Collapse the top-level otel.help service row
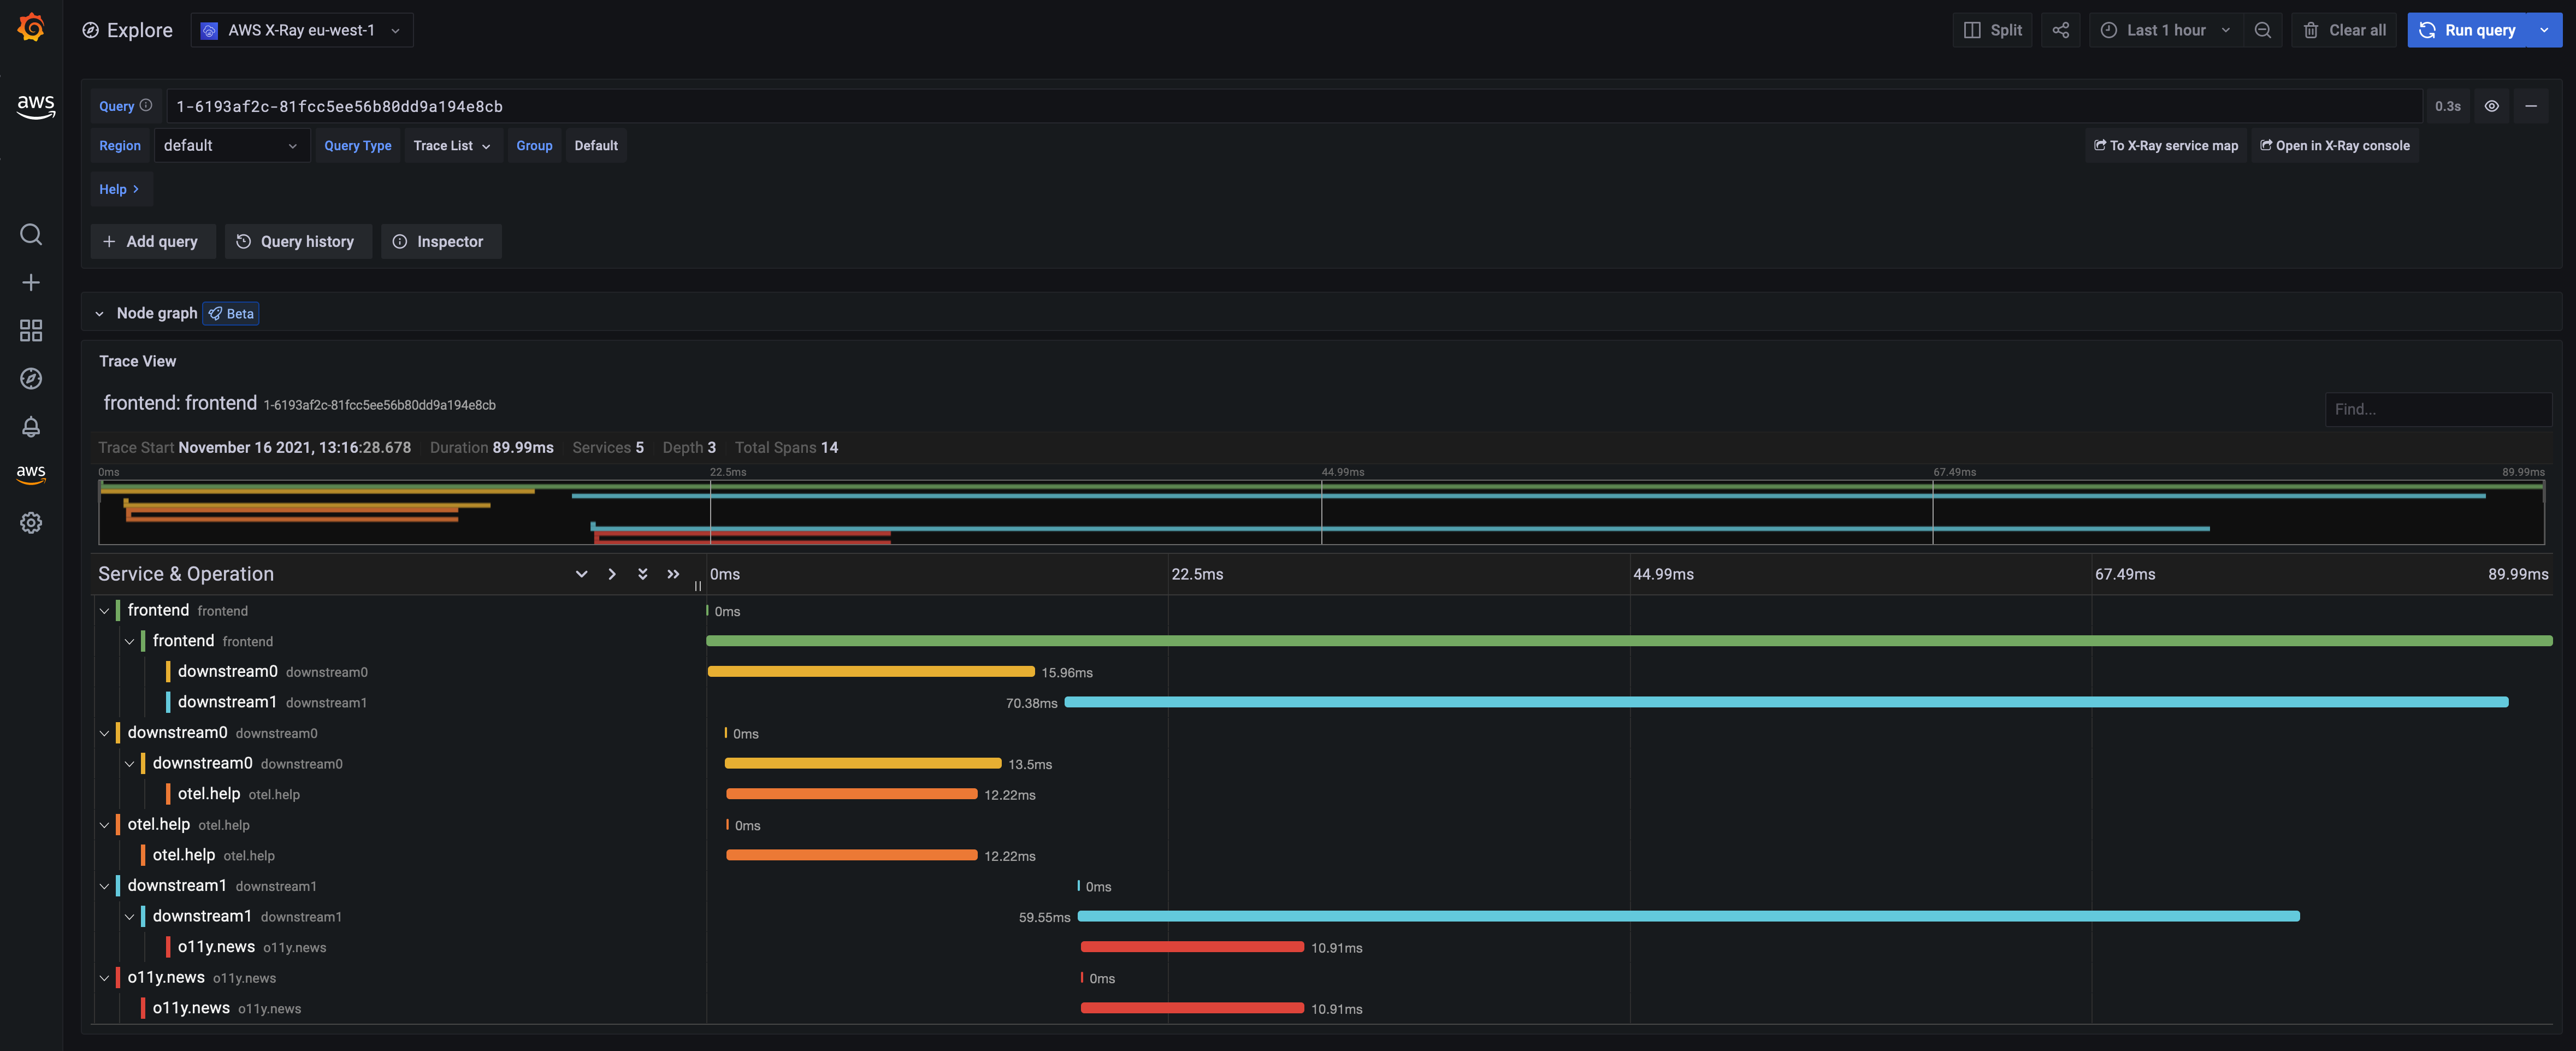Viewport: 2576px width, 1051px height. [x=104, y=825]
